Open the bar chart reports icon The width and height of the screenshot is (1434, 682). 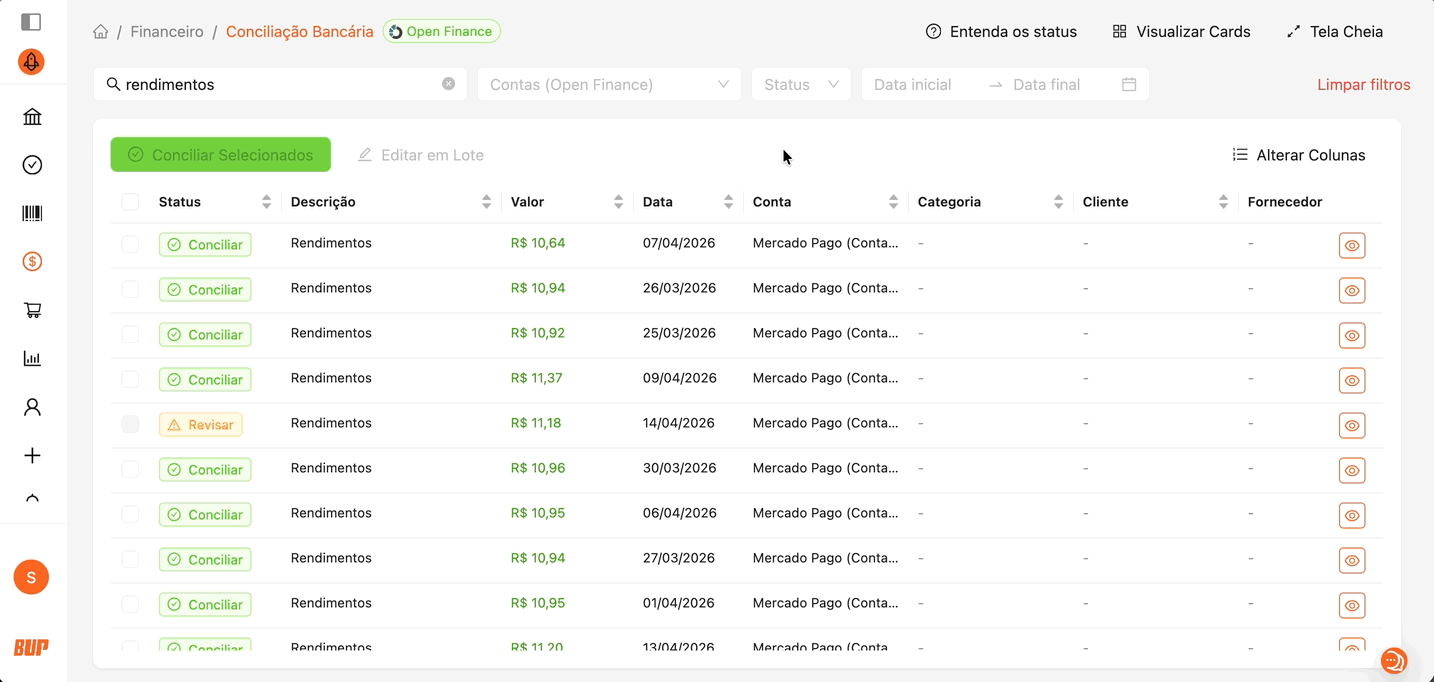pos(32,358)
